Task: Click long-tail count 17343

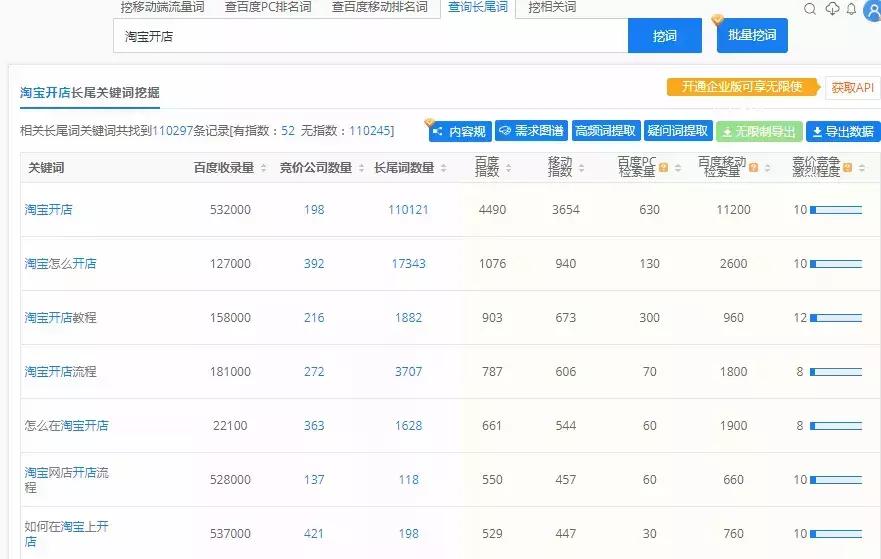Action: click(x=408, y=263)
